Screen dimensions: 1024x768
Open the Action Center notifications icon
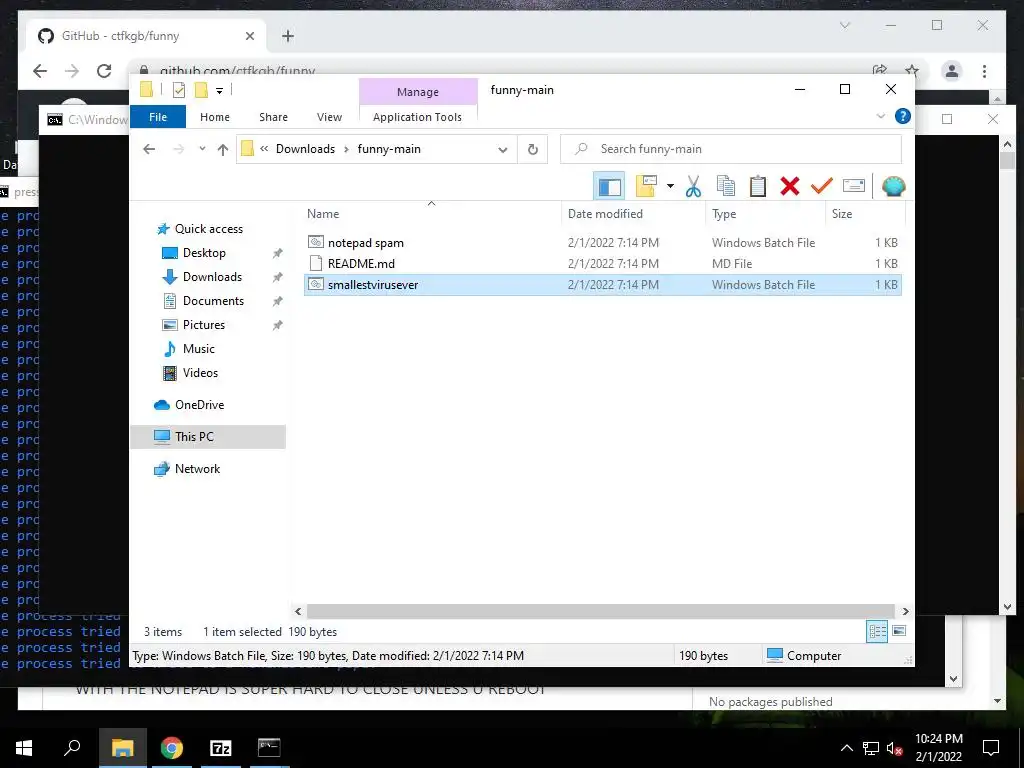tap(991, 748)
